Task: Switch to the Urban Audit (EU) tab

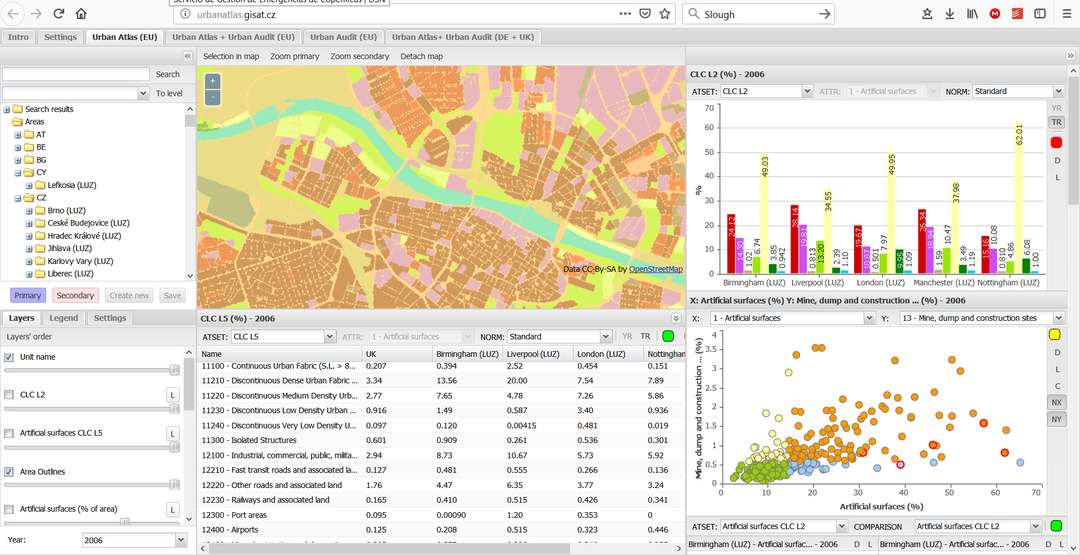Action: [343, 37]
